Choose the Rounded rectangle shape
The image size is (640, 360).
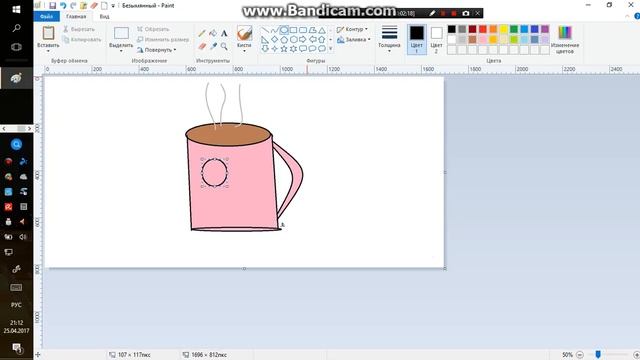coord(303,30)
